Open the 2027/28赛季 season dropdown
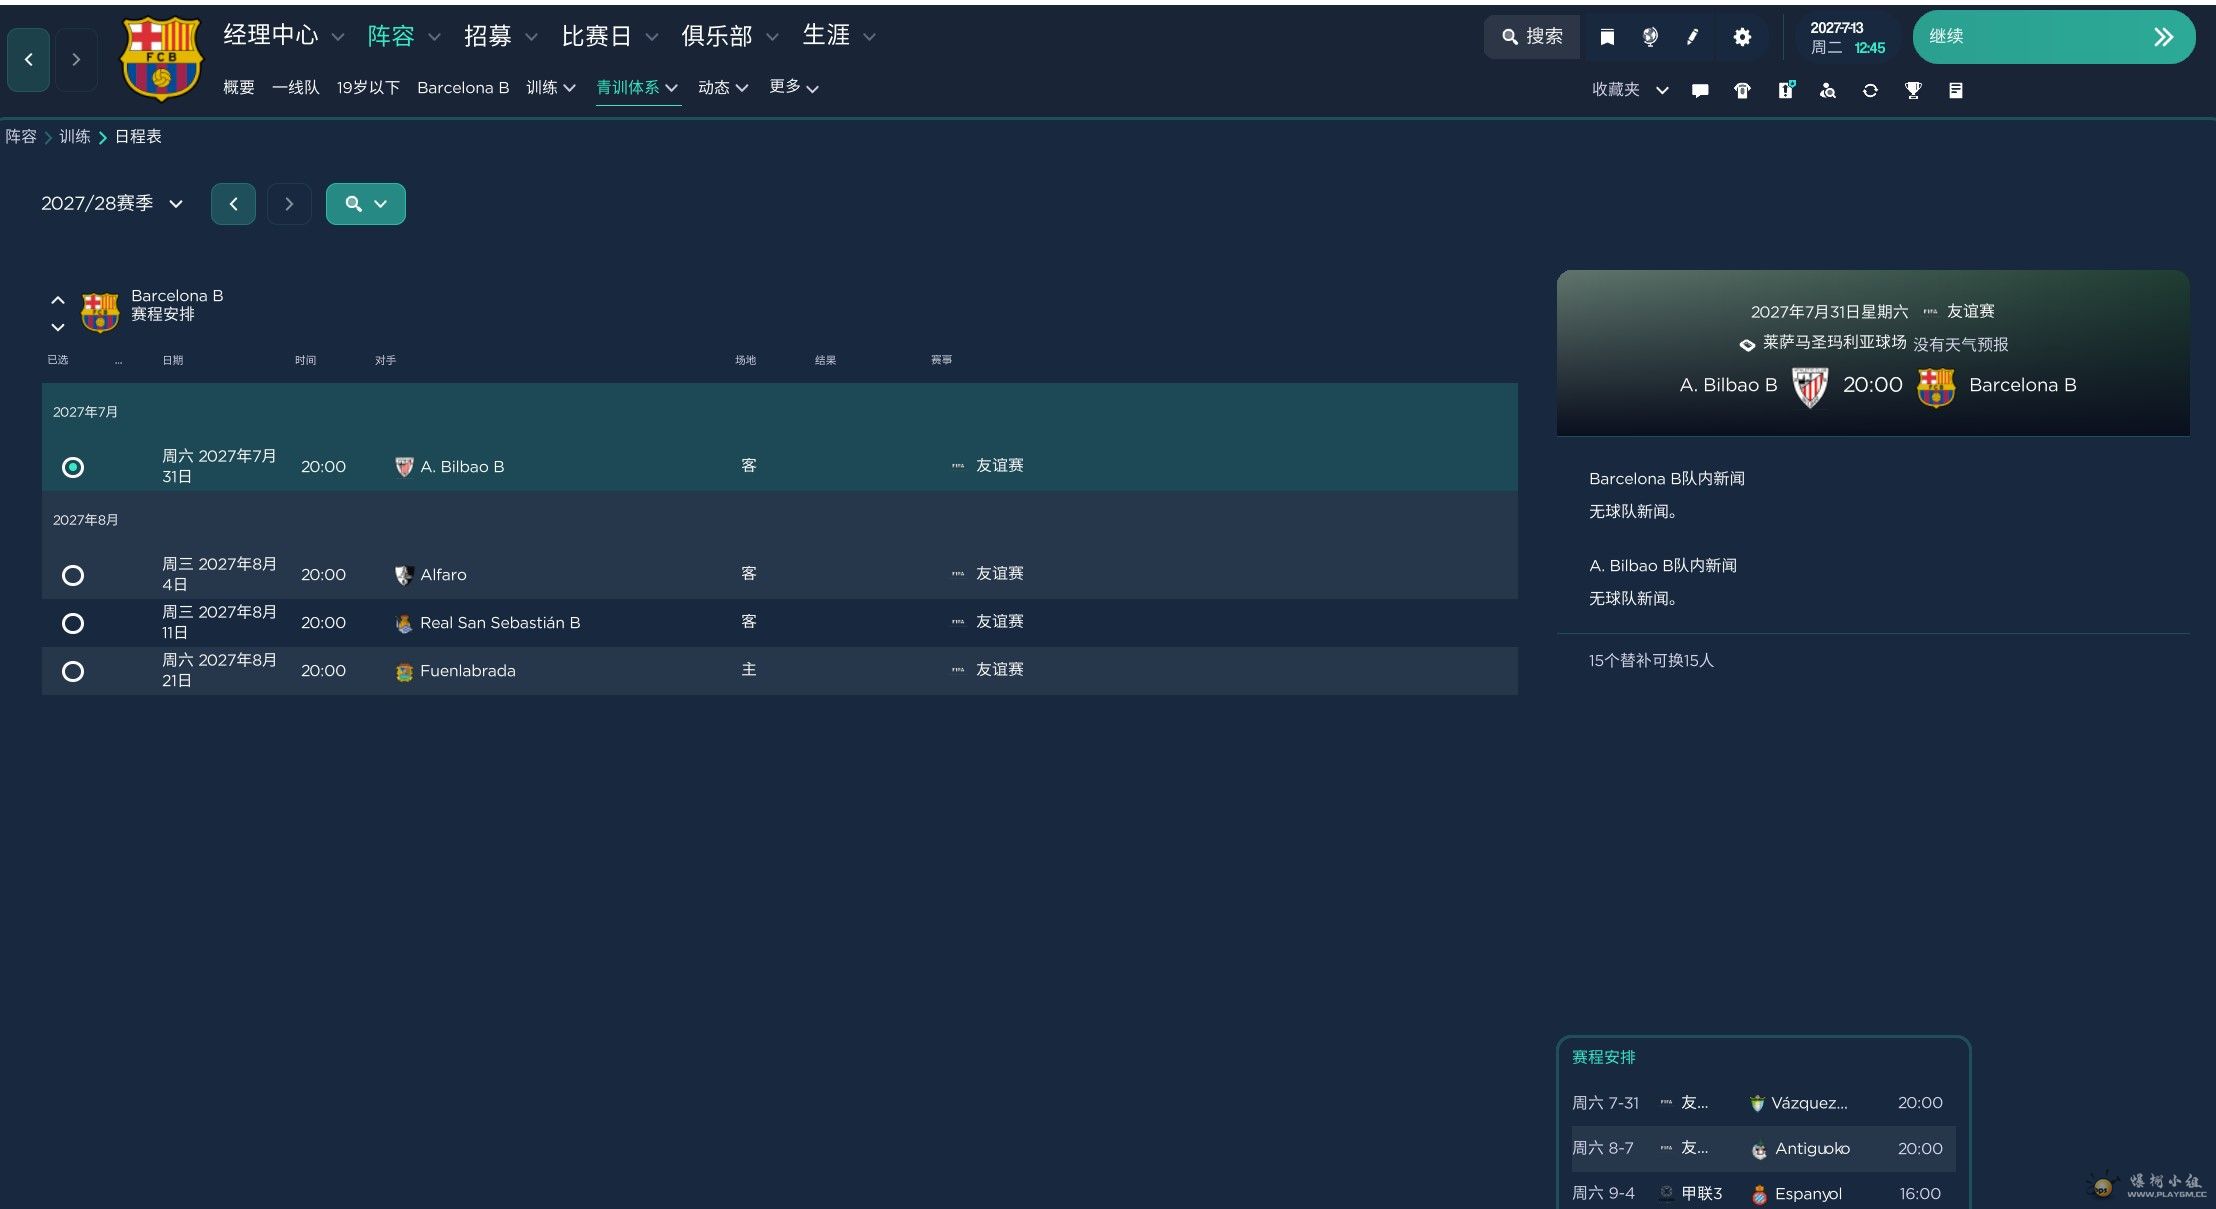The image size is (2216, 1209). click(112, 204)
